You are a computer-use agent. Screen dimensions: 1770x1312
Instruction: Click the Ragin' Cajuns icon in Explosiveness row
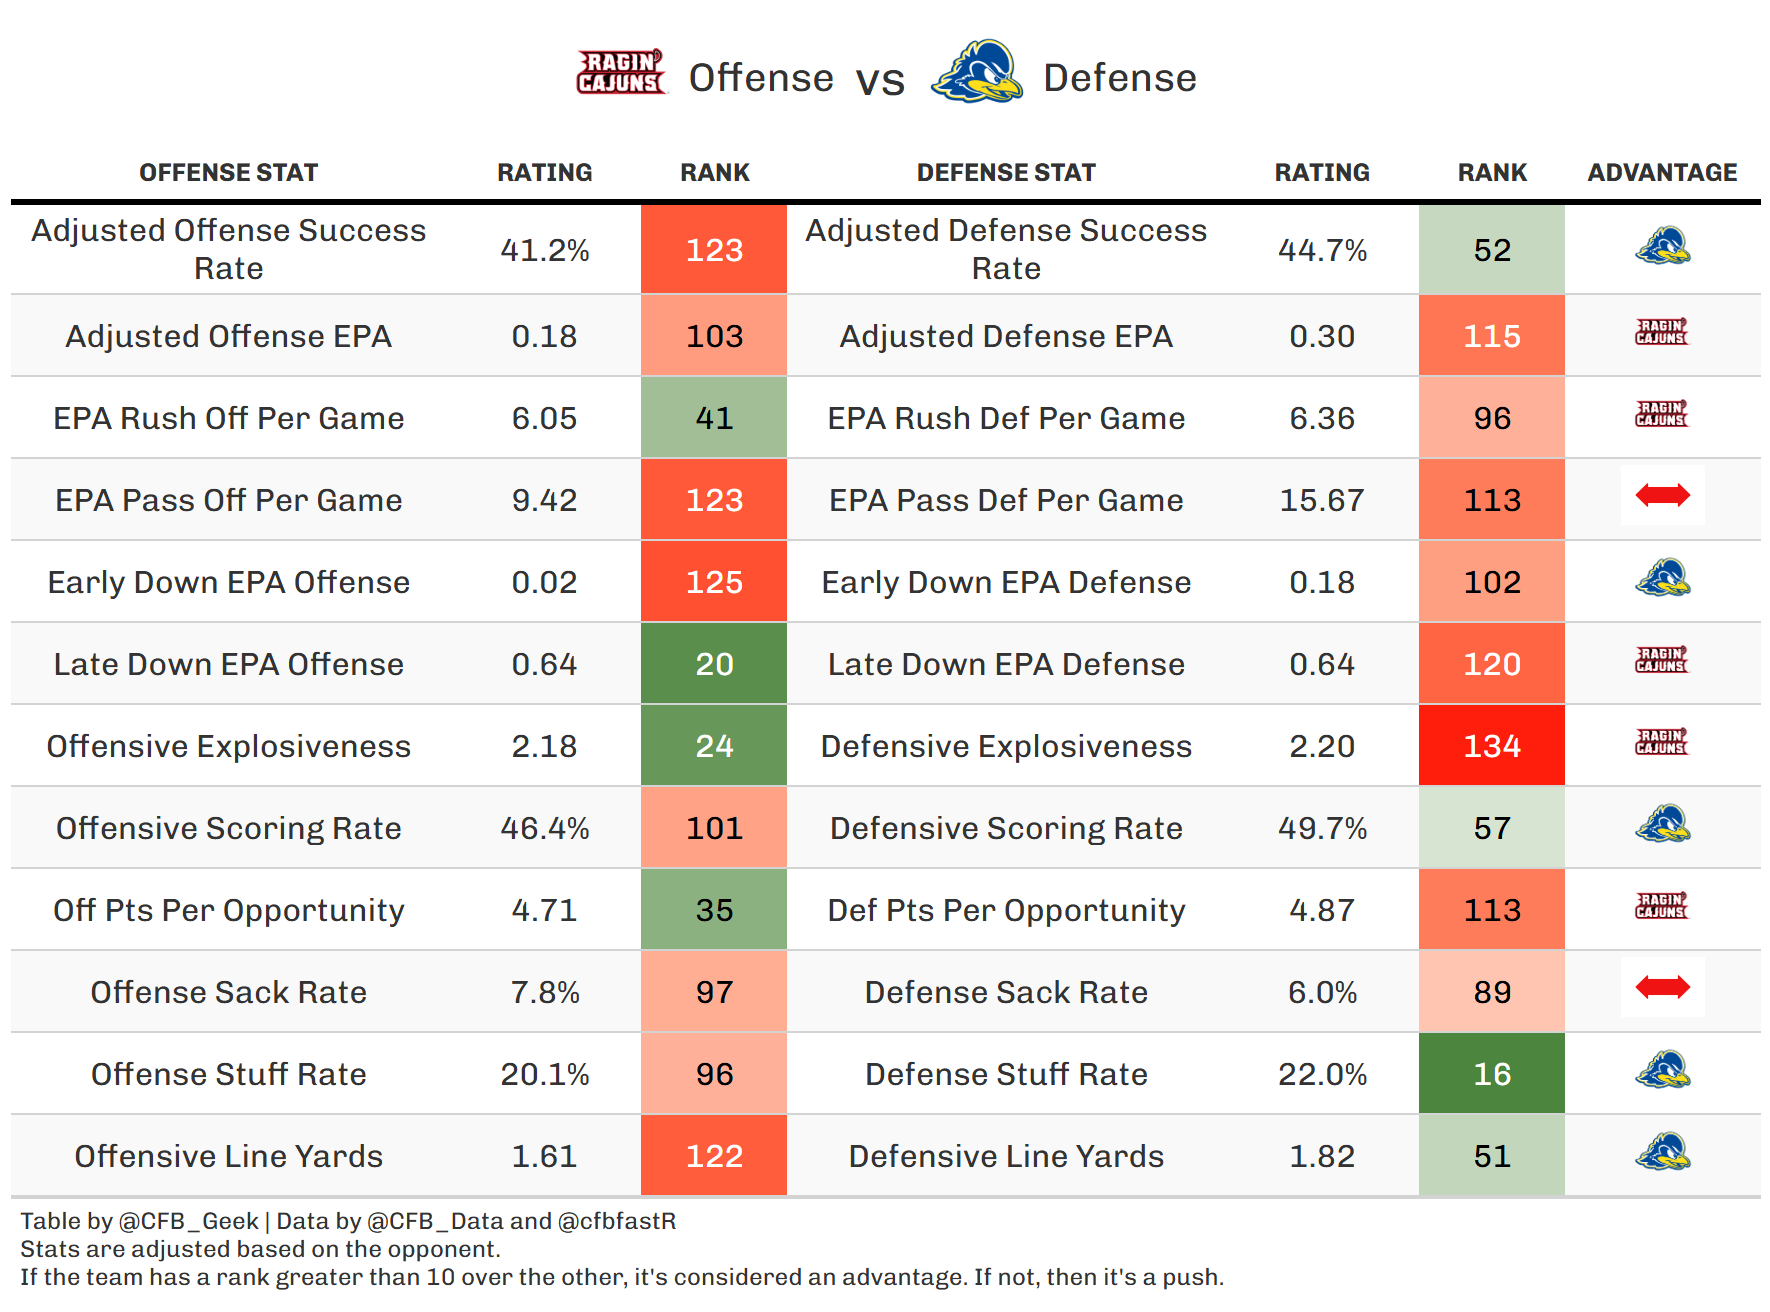(x=1661, y=742)
